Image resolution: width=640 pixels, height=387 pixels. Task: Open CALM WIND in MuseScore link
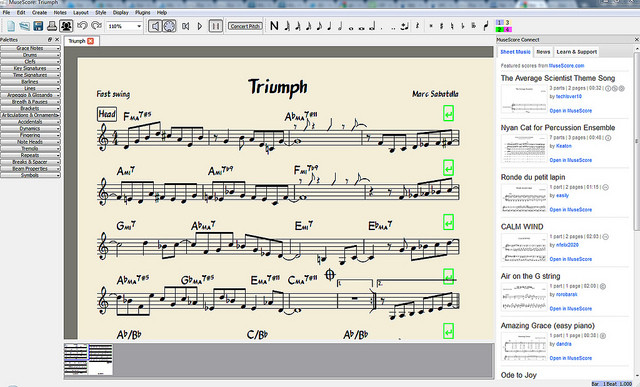[571, 259]
